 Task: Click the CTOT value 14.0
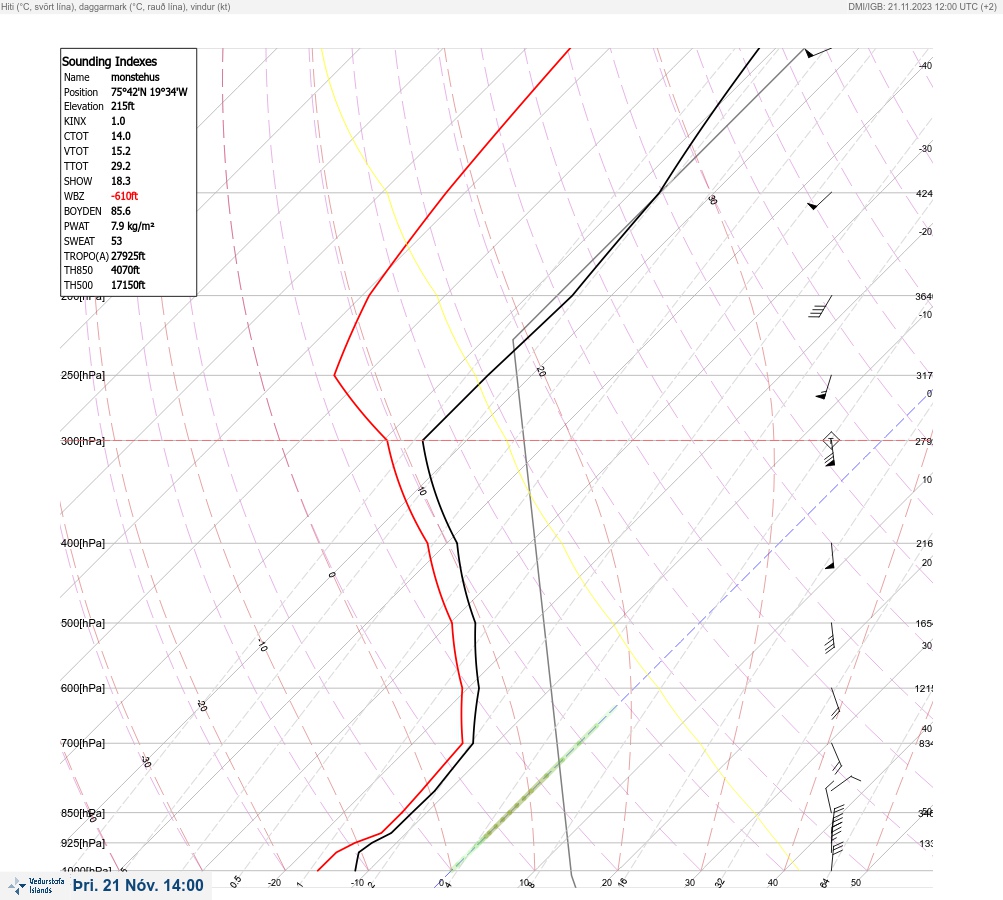121,136
